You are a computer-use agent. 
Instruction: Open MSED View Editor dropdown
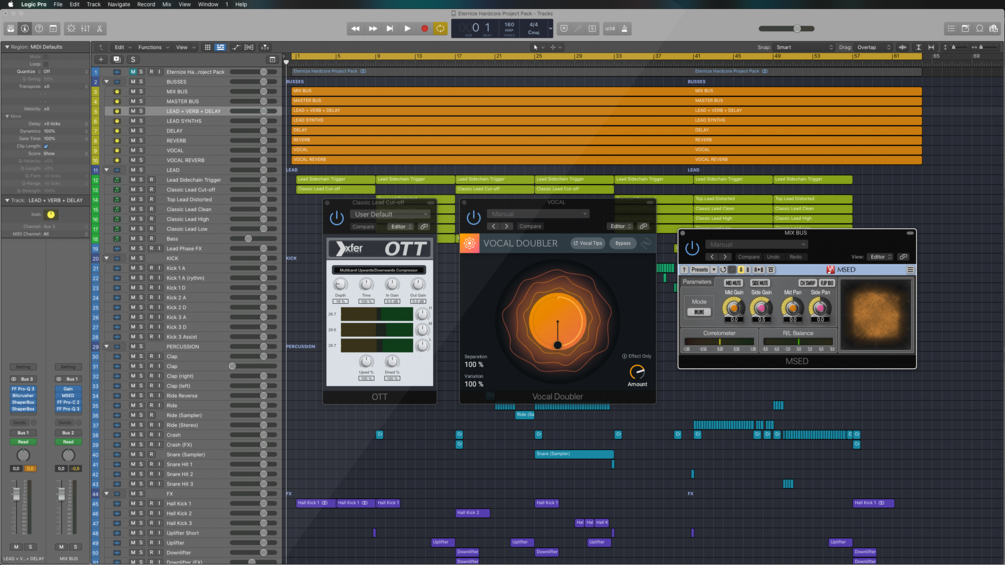pyautogui.click(x=880, y=257)
